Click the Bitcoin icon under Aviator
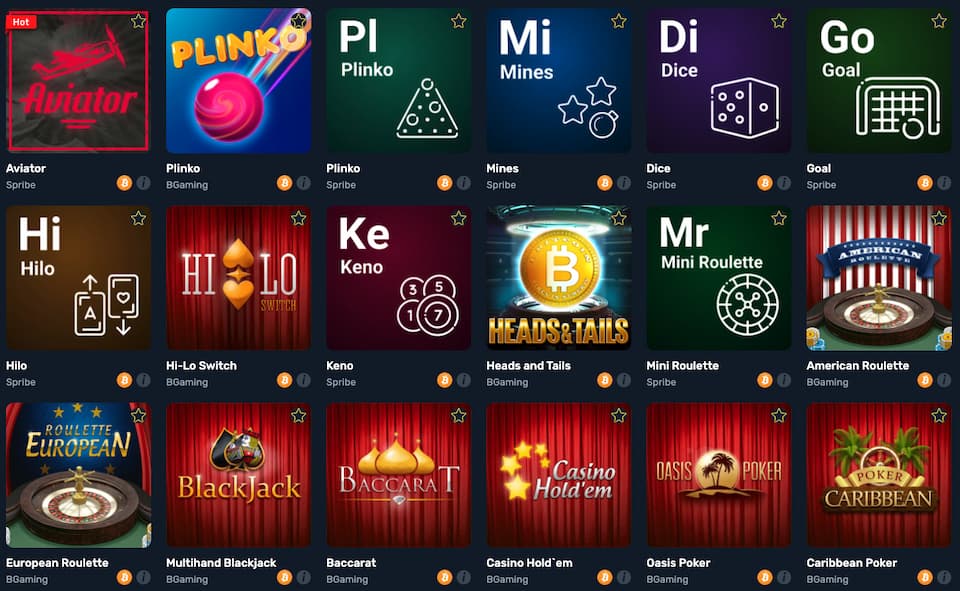 click(124, 183)
